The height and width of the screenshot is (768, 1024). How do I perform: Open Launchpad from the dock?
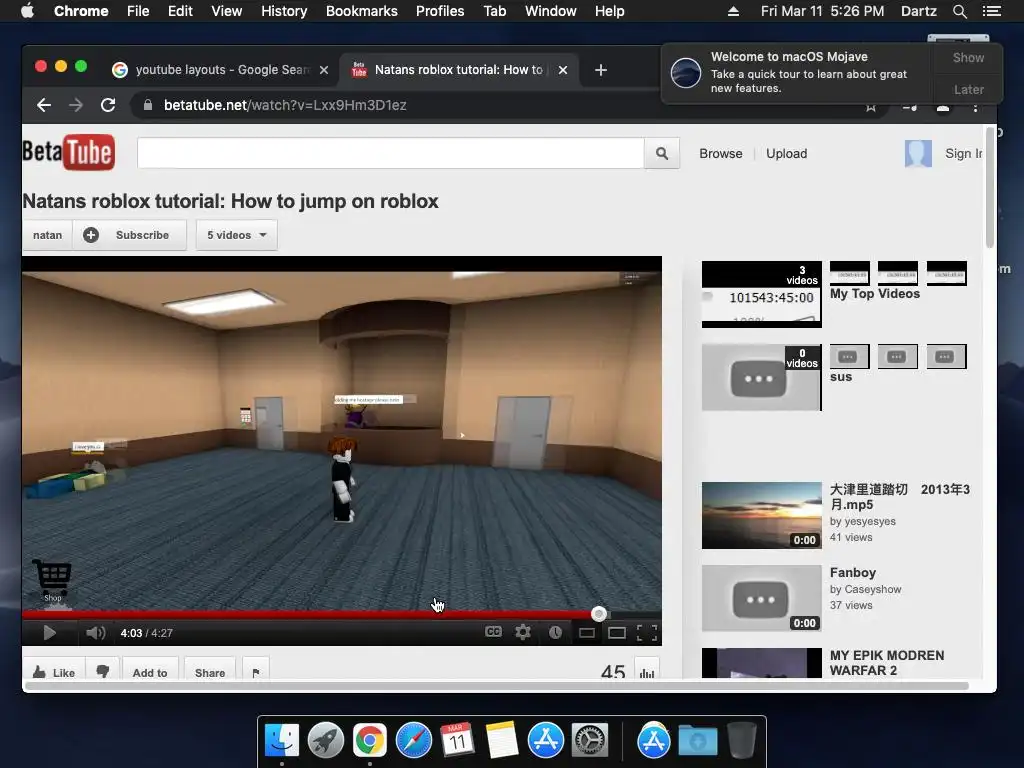326,741
